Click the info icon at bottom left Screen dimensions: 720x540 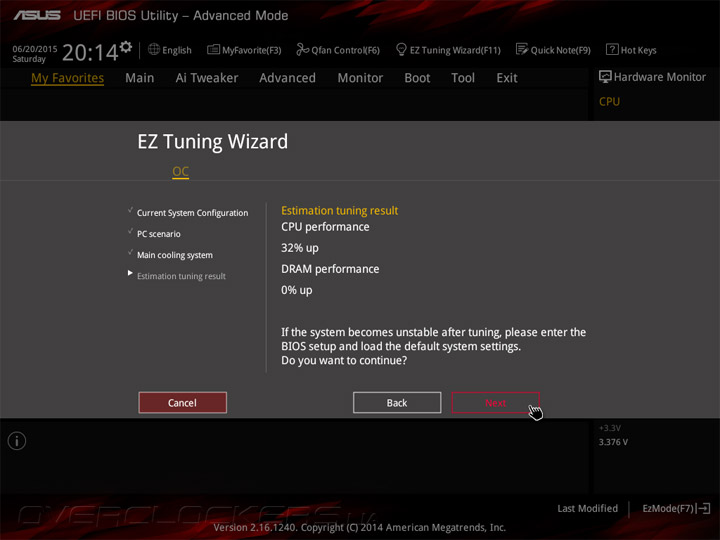17,441
